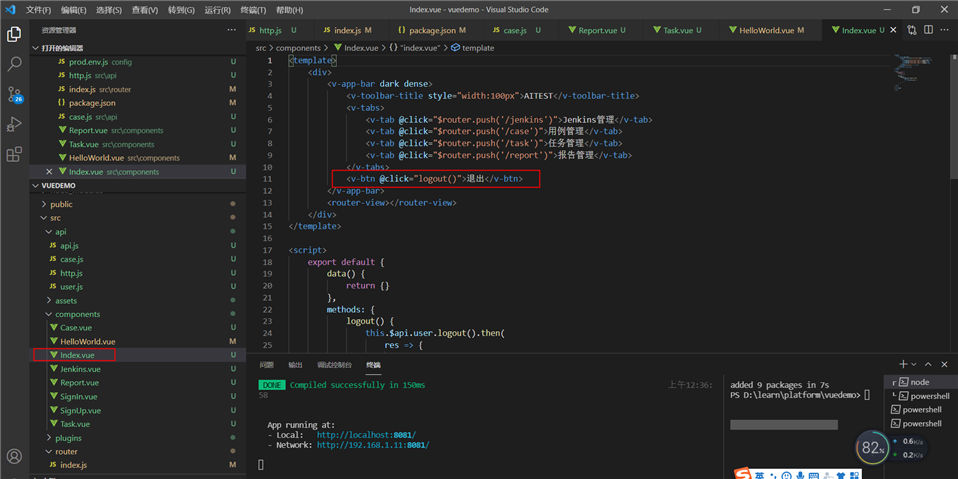958x479 pixels.
Task: Open the Extensions view icon
Action: pyautogui.click(x=13, y=155)
